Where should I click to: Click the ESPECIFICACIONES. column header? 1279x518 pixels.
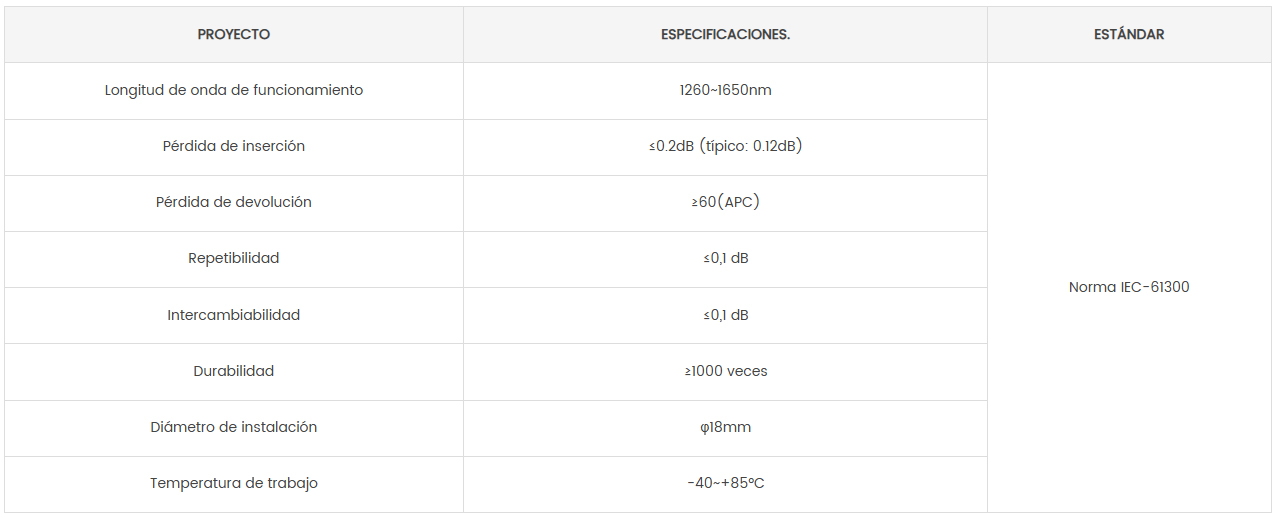[x=725, y=35]
